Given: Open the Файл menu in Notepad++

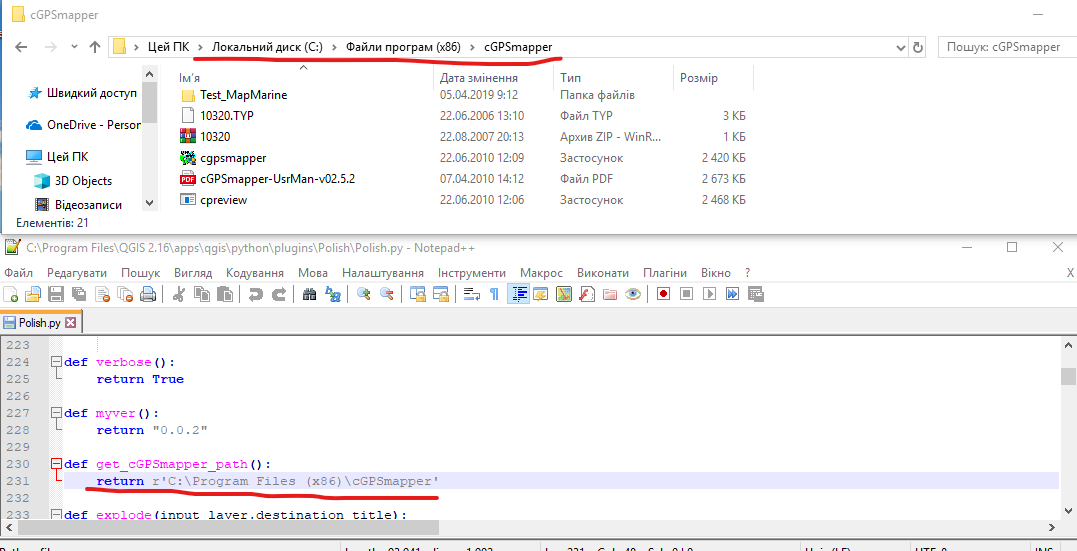Looking at the screenshot, I should tap(18, 273).
